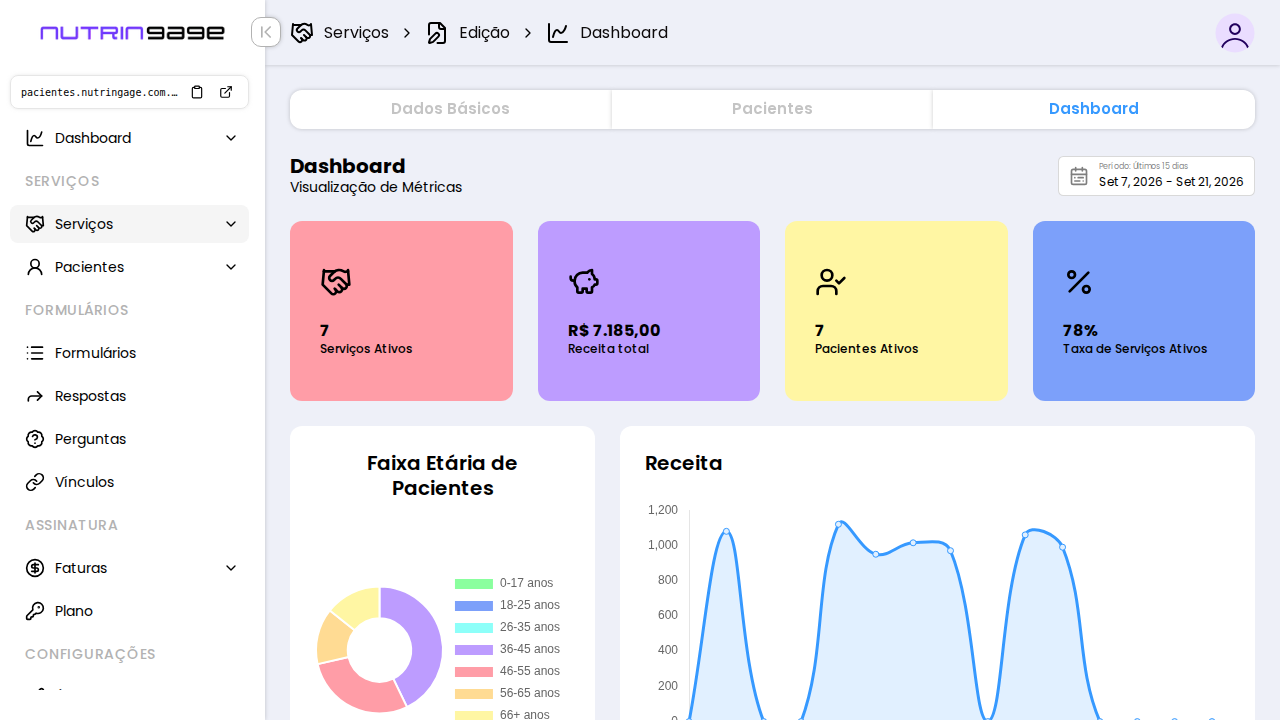Open the user profile avatar
1280x720 pixels.
pyautogui.click(x=1235, y=33)
